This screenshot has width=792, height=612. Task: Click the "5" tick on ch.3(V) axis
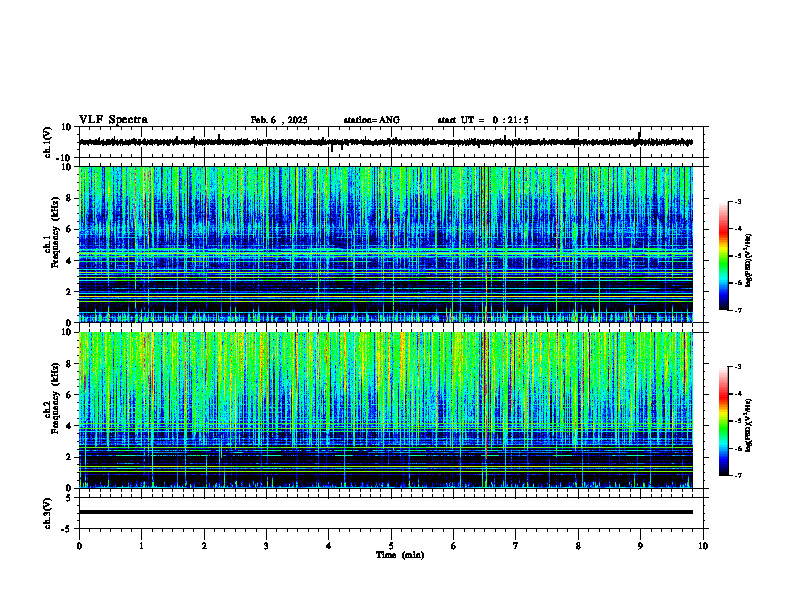70,498
